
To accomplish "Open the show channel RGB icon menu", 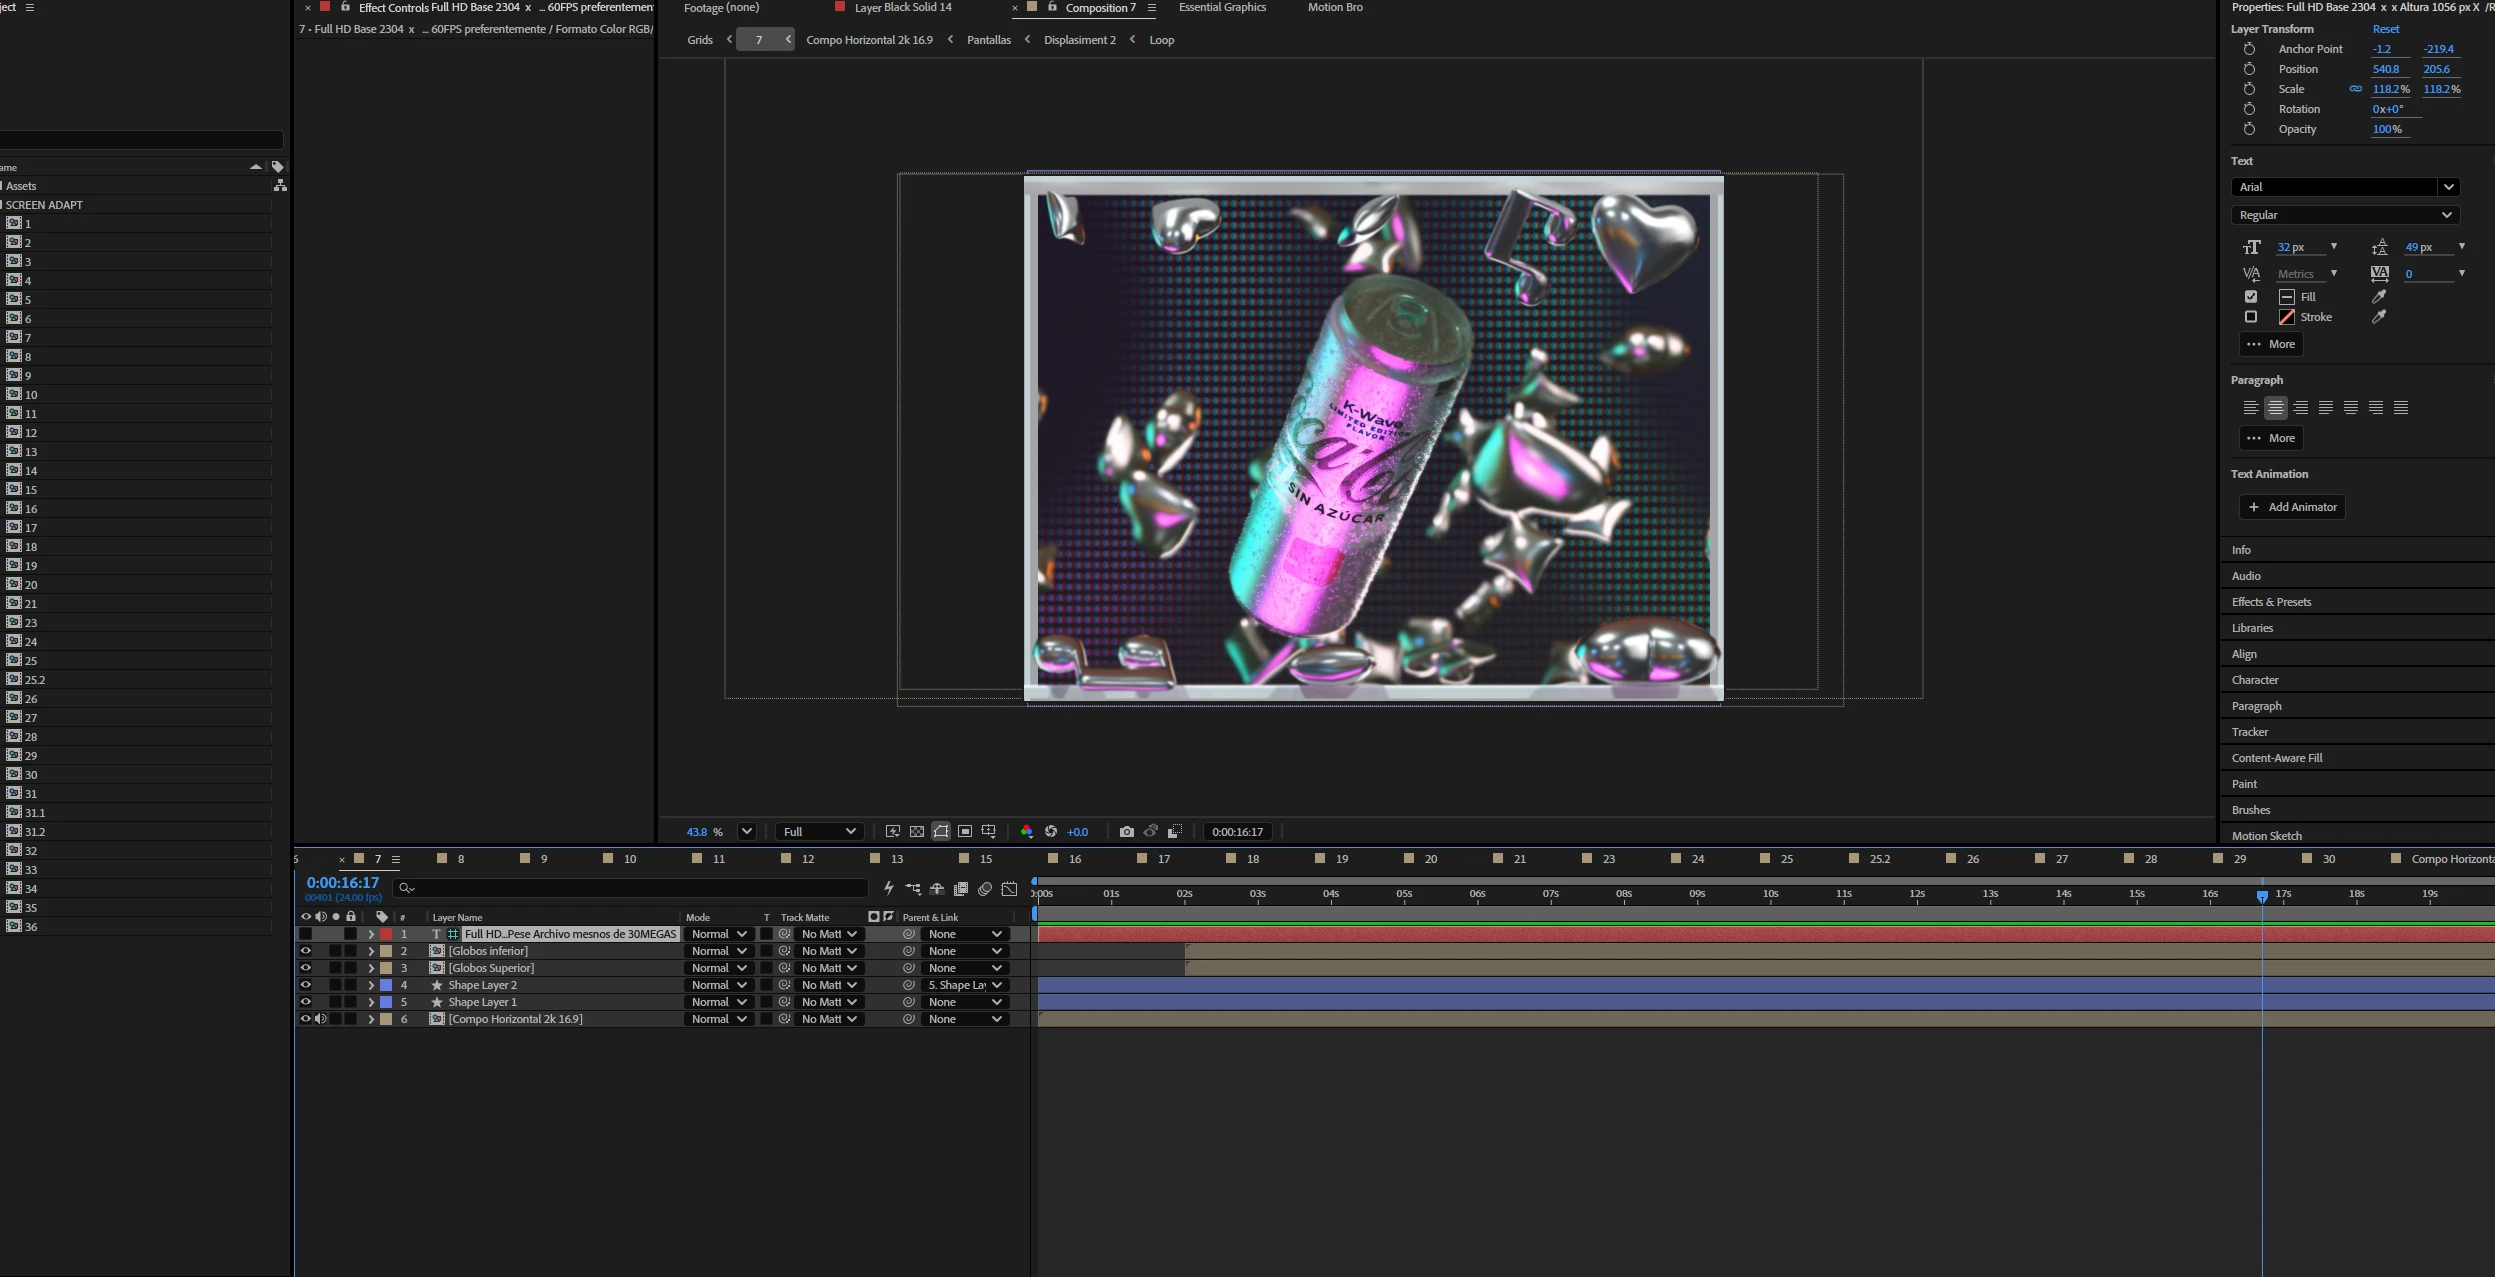I will point(1026,832).
